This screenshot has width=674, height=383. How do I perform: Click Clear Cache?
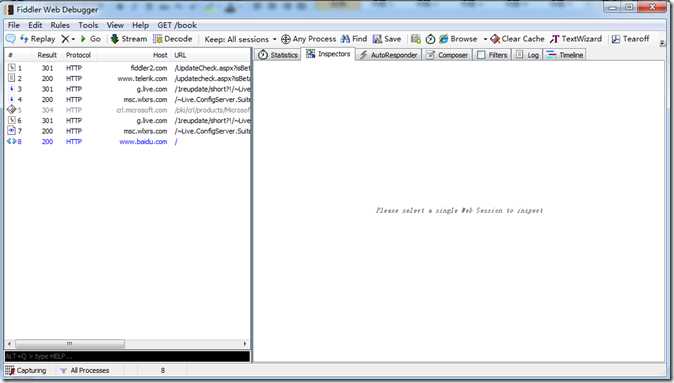coord(517,39)
